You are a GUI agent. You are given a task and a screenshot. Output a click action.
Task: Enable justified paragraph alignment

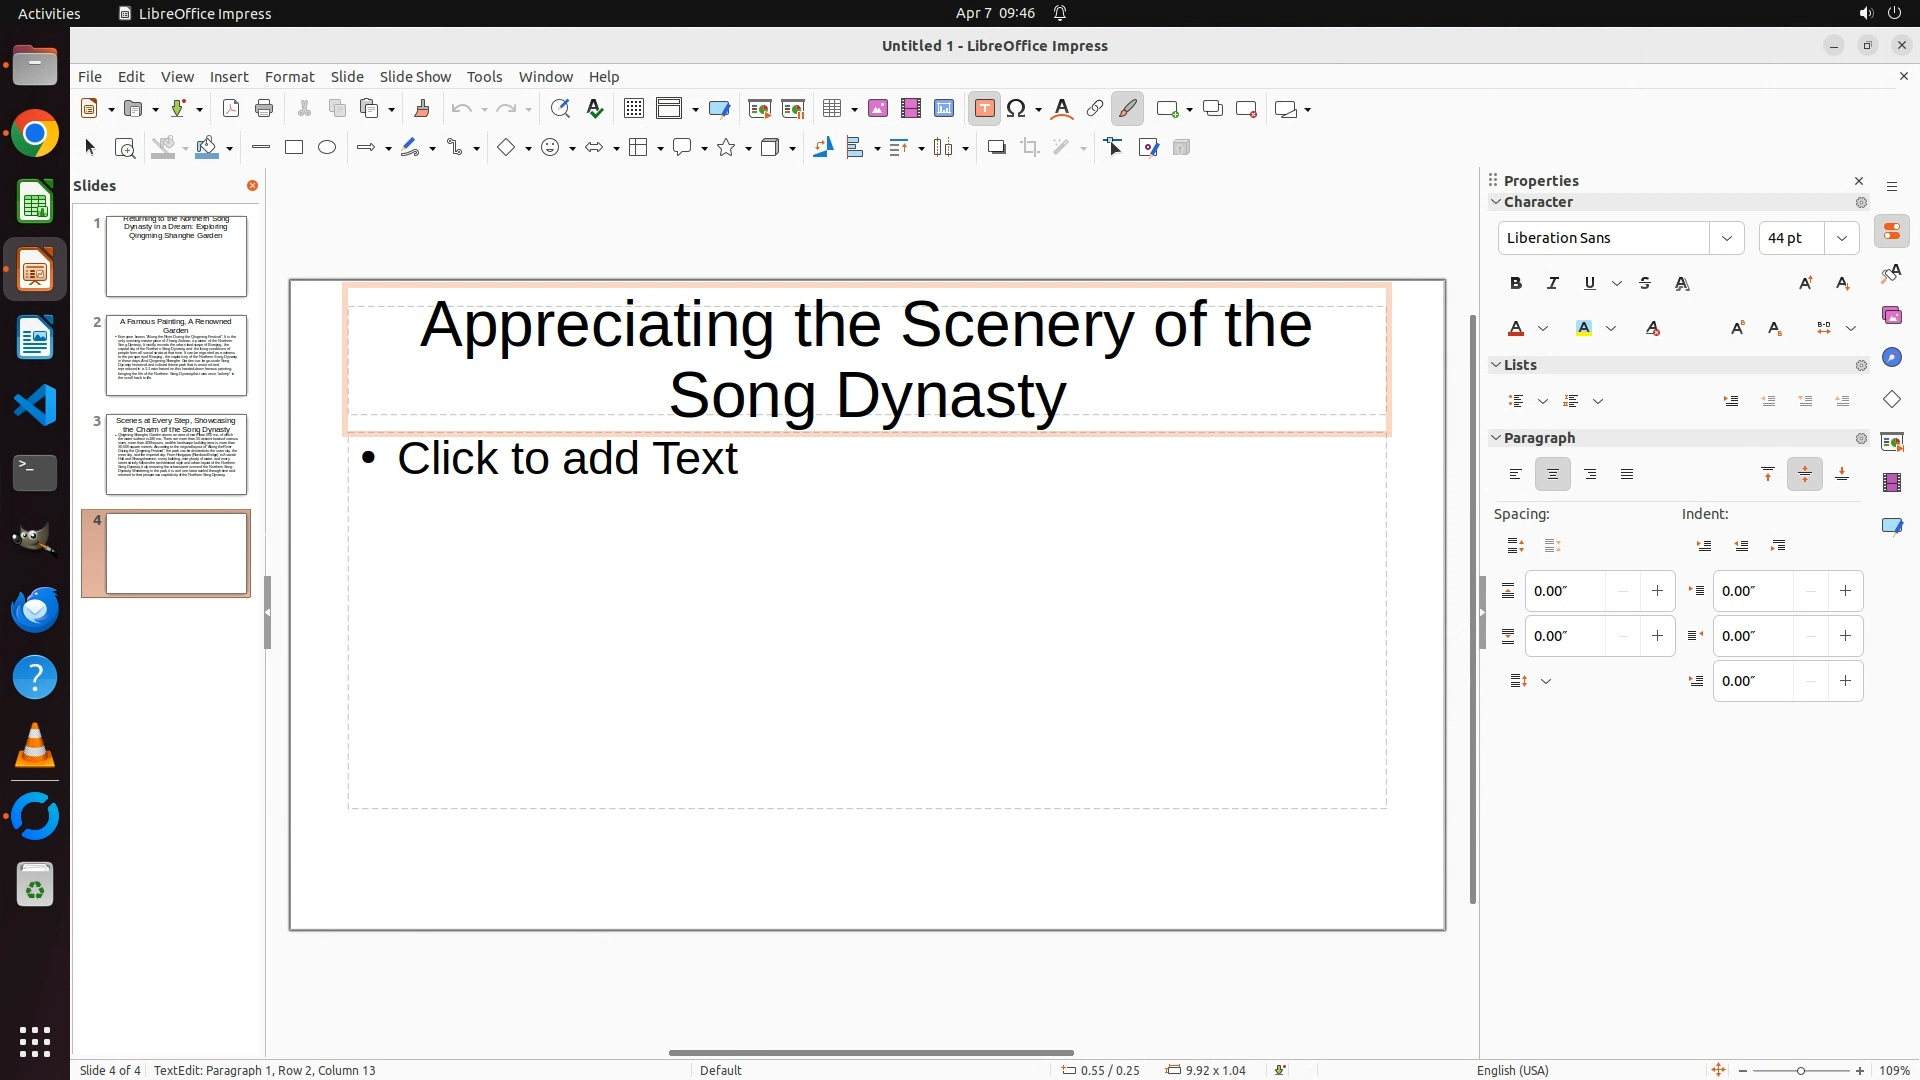tap(1627, 475)
